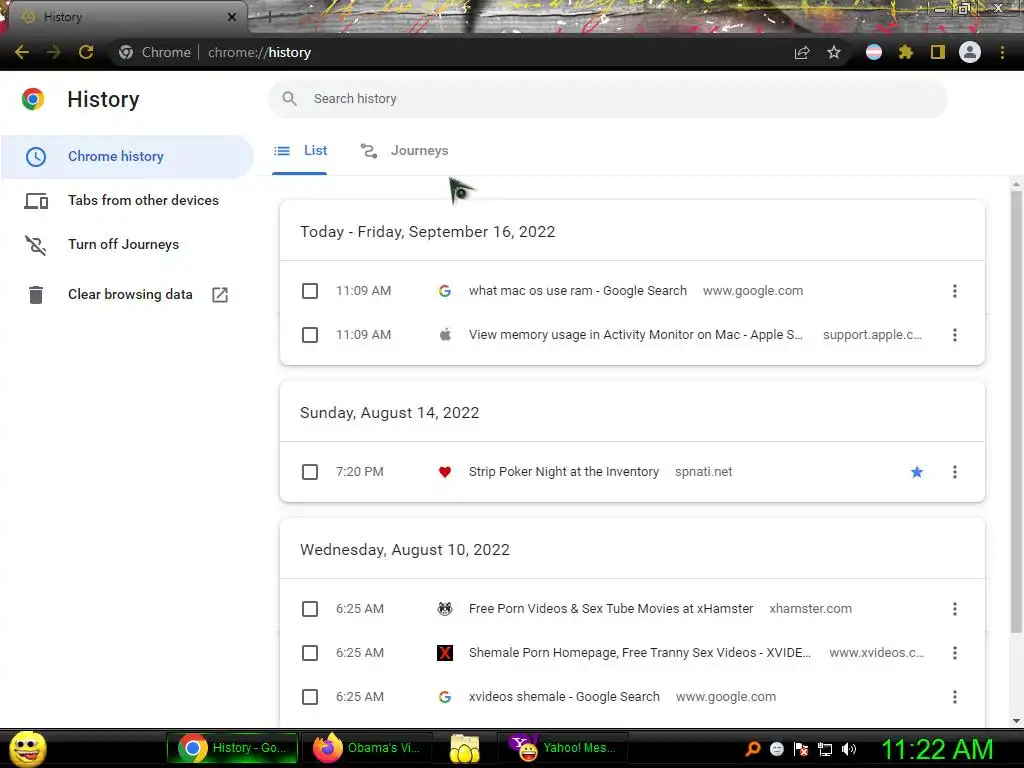Click the history page vertical scrollbar

pos(1016,411)
